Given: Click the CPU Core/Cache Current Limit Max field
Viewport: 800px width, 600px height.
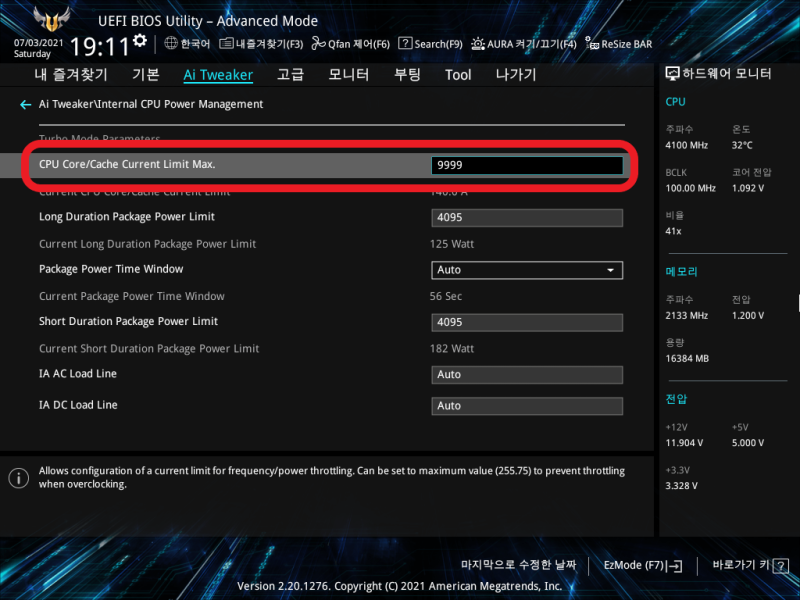Looking at the screenshot, I should point(527,165).
